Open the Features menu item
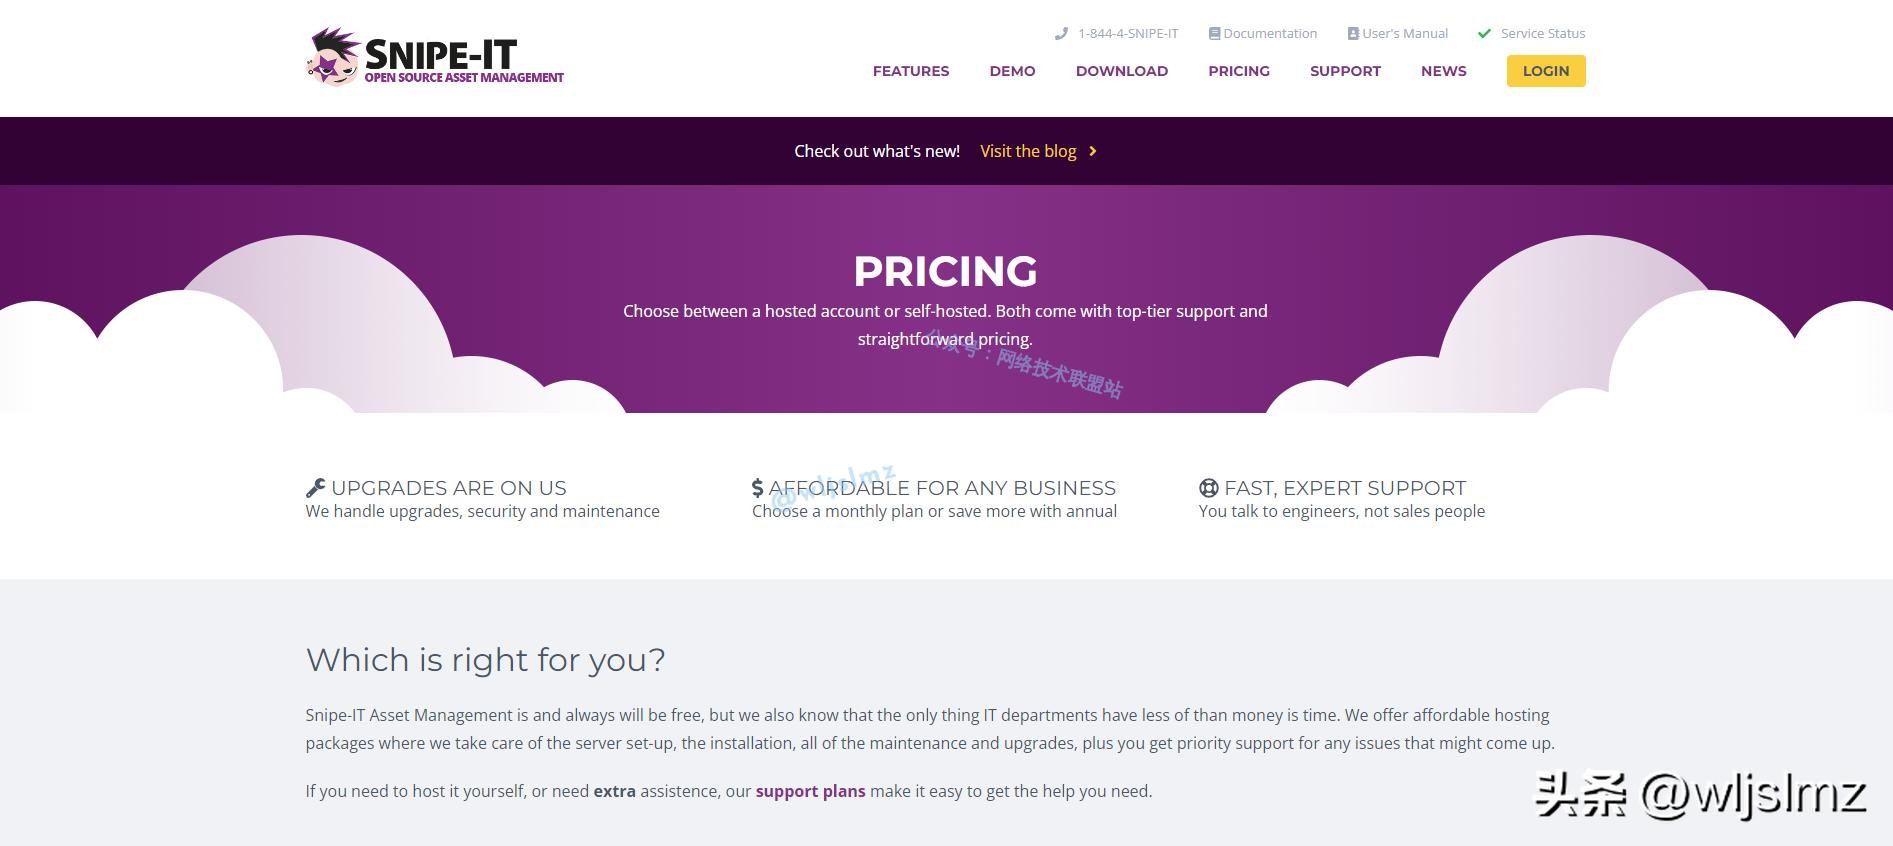The image size is (1893, 846). point(911,71)
